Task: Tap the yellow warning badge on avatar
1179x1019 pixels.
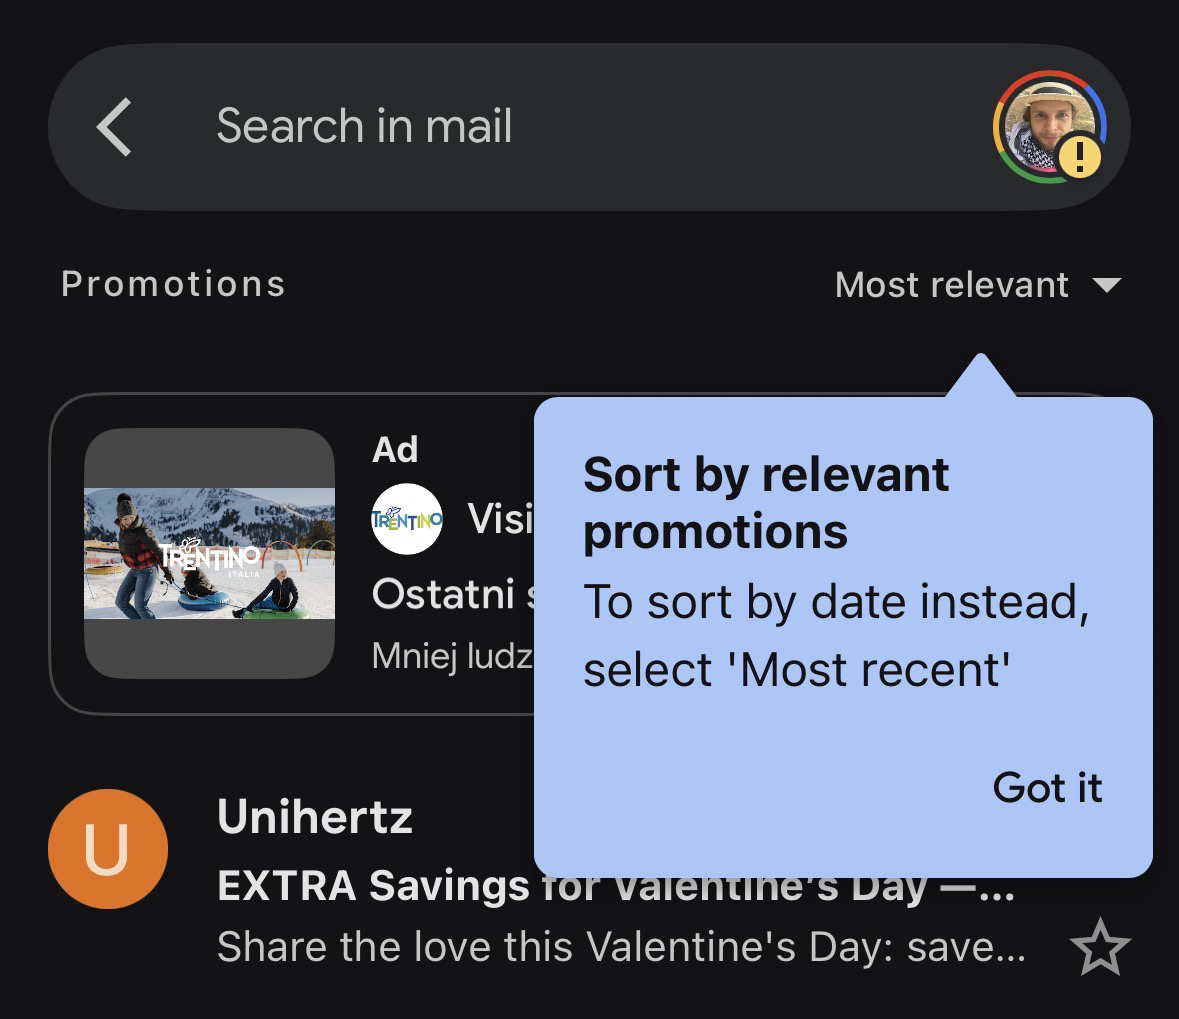Action: 1079,157
